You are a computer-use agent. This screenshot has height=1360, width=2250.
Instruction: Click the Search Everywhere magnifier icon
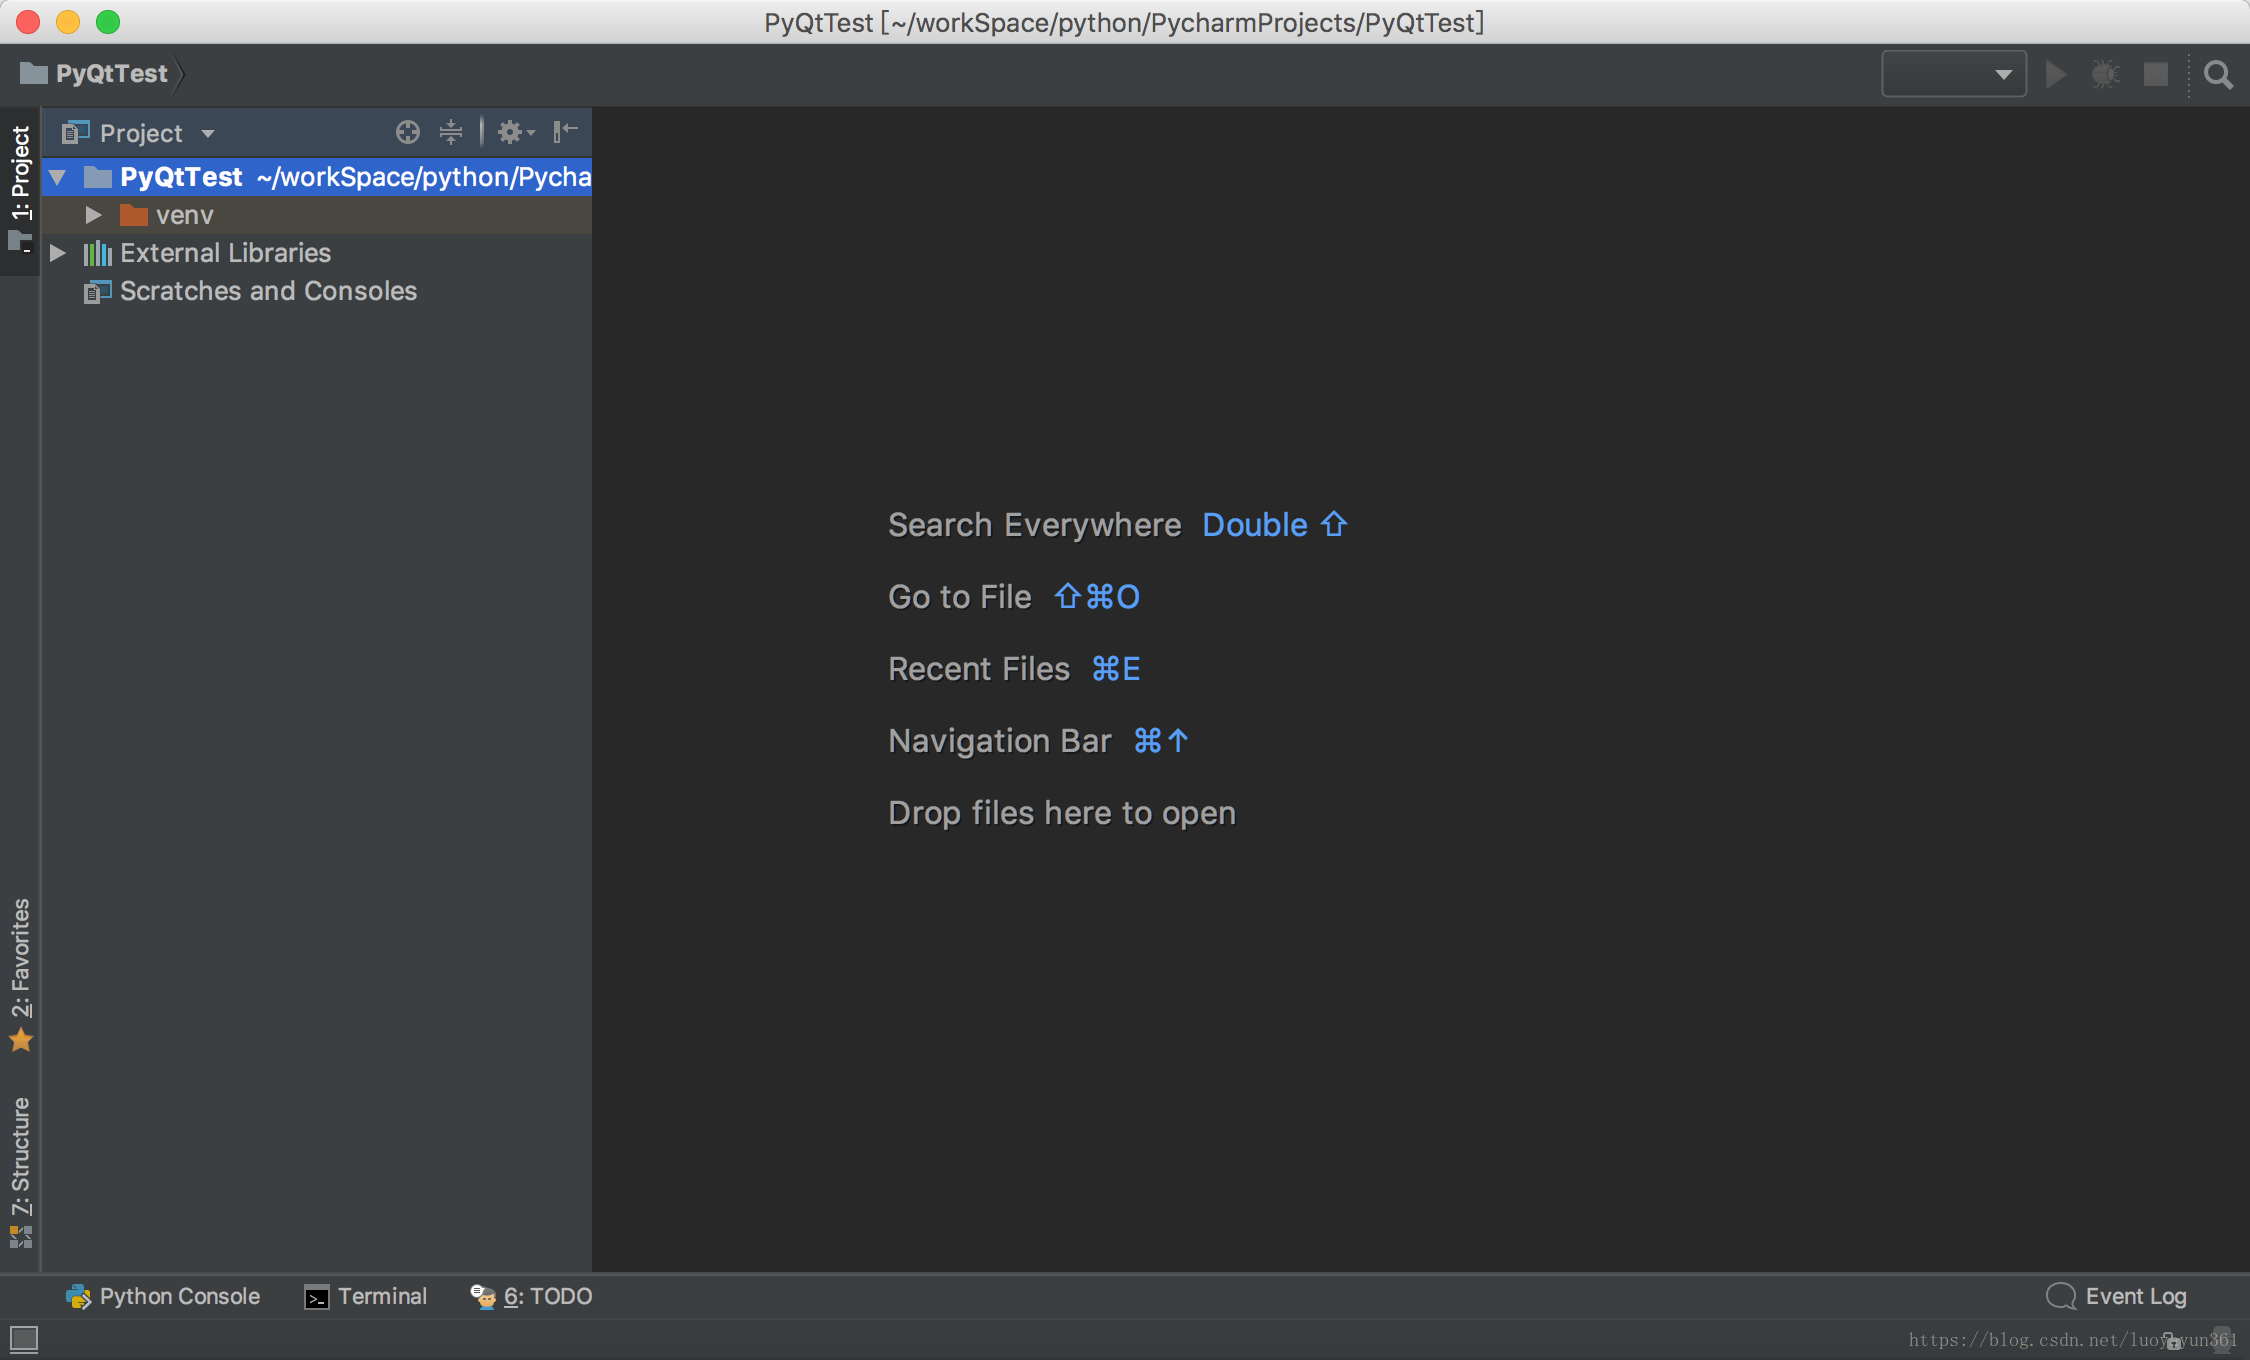(2218, 75)
